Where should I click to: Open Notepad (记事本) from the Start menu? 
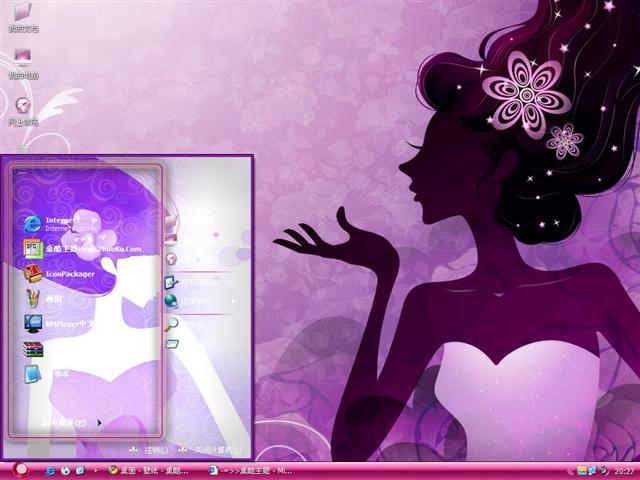click(47, 374)
